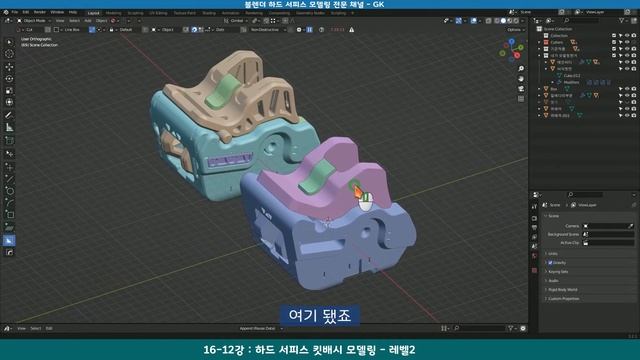Open the Window menu
This screenshot has width=640, height=360.
57,12
